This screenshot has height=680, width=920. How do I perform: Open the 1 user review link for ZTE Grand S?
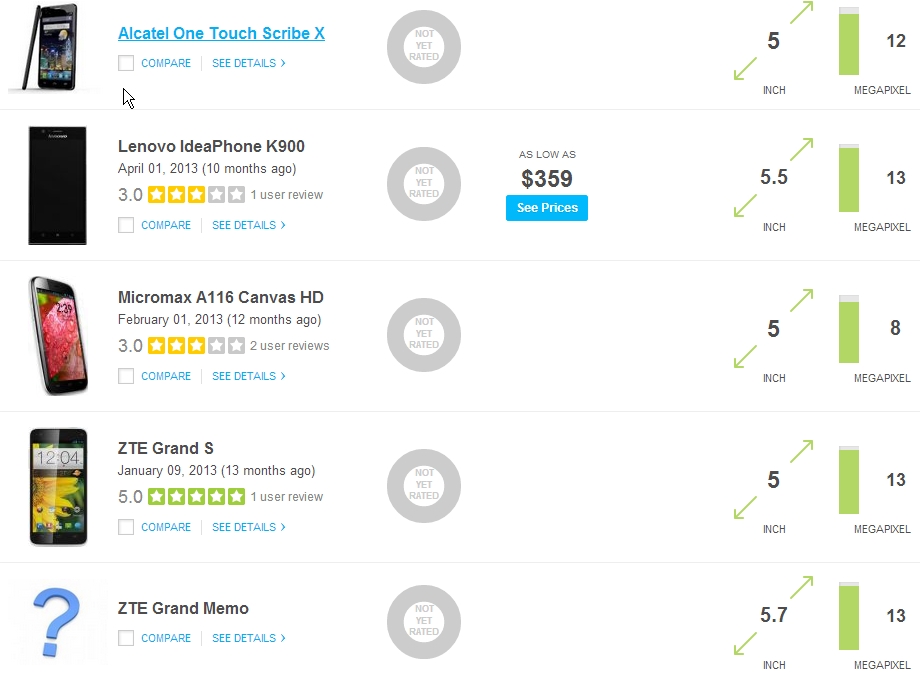point(287,497)
